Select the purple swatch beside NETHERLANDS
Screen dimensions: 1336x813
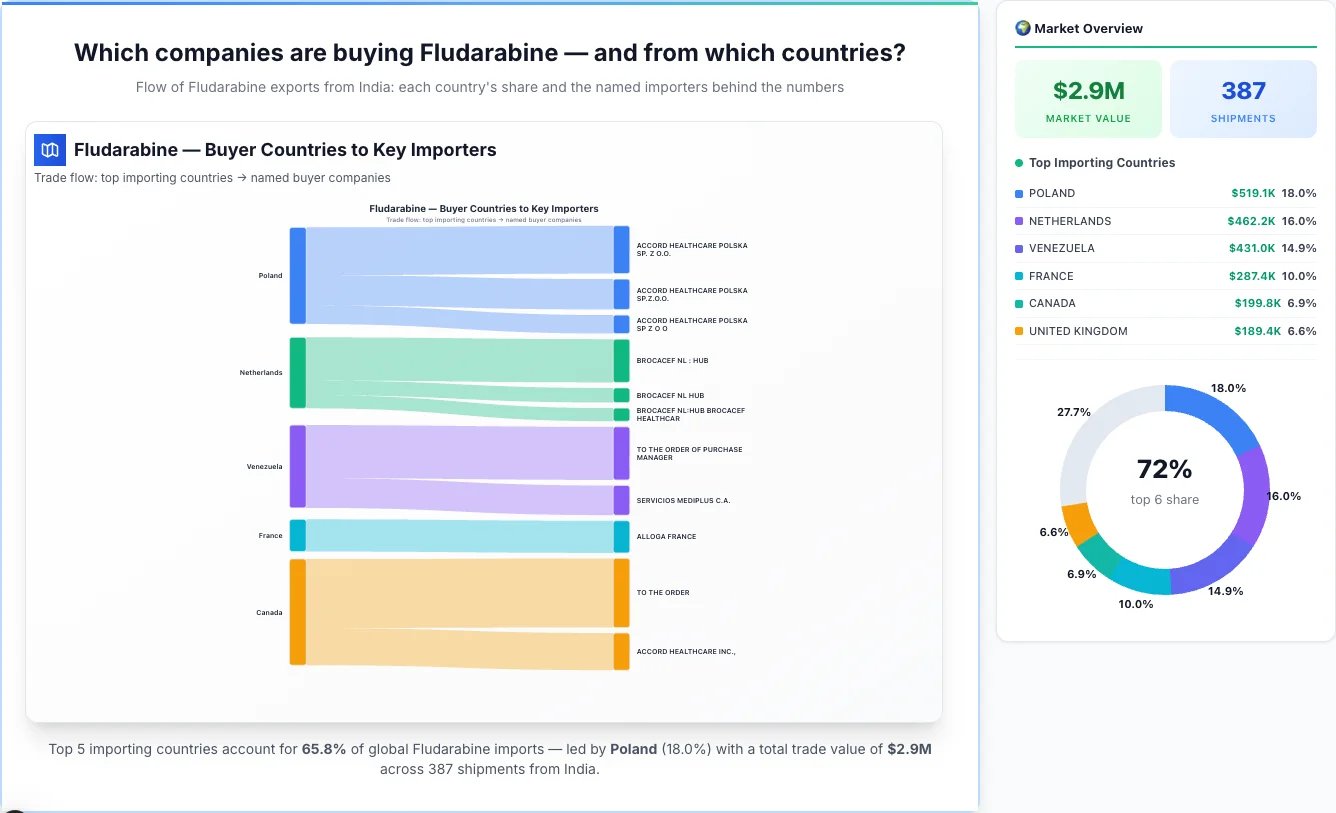click(x=1017, y=221)
